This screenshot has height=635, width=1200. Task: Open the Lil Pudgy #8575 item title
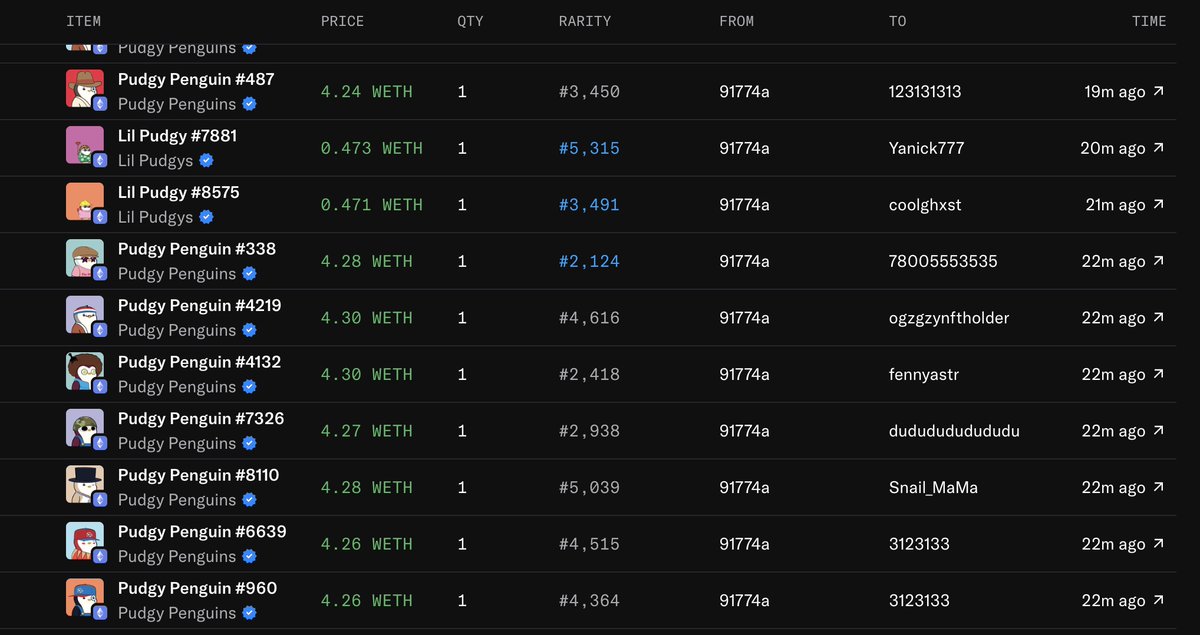(x=179, y=192)
